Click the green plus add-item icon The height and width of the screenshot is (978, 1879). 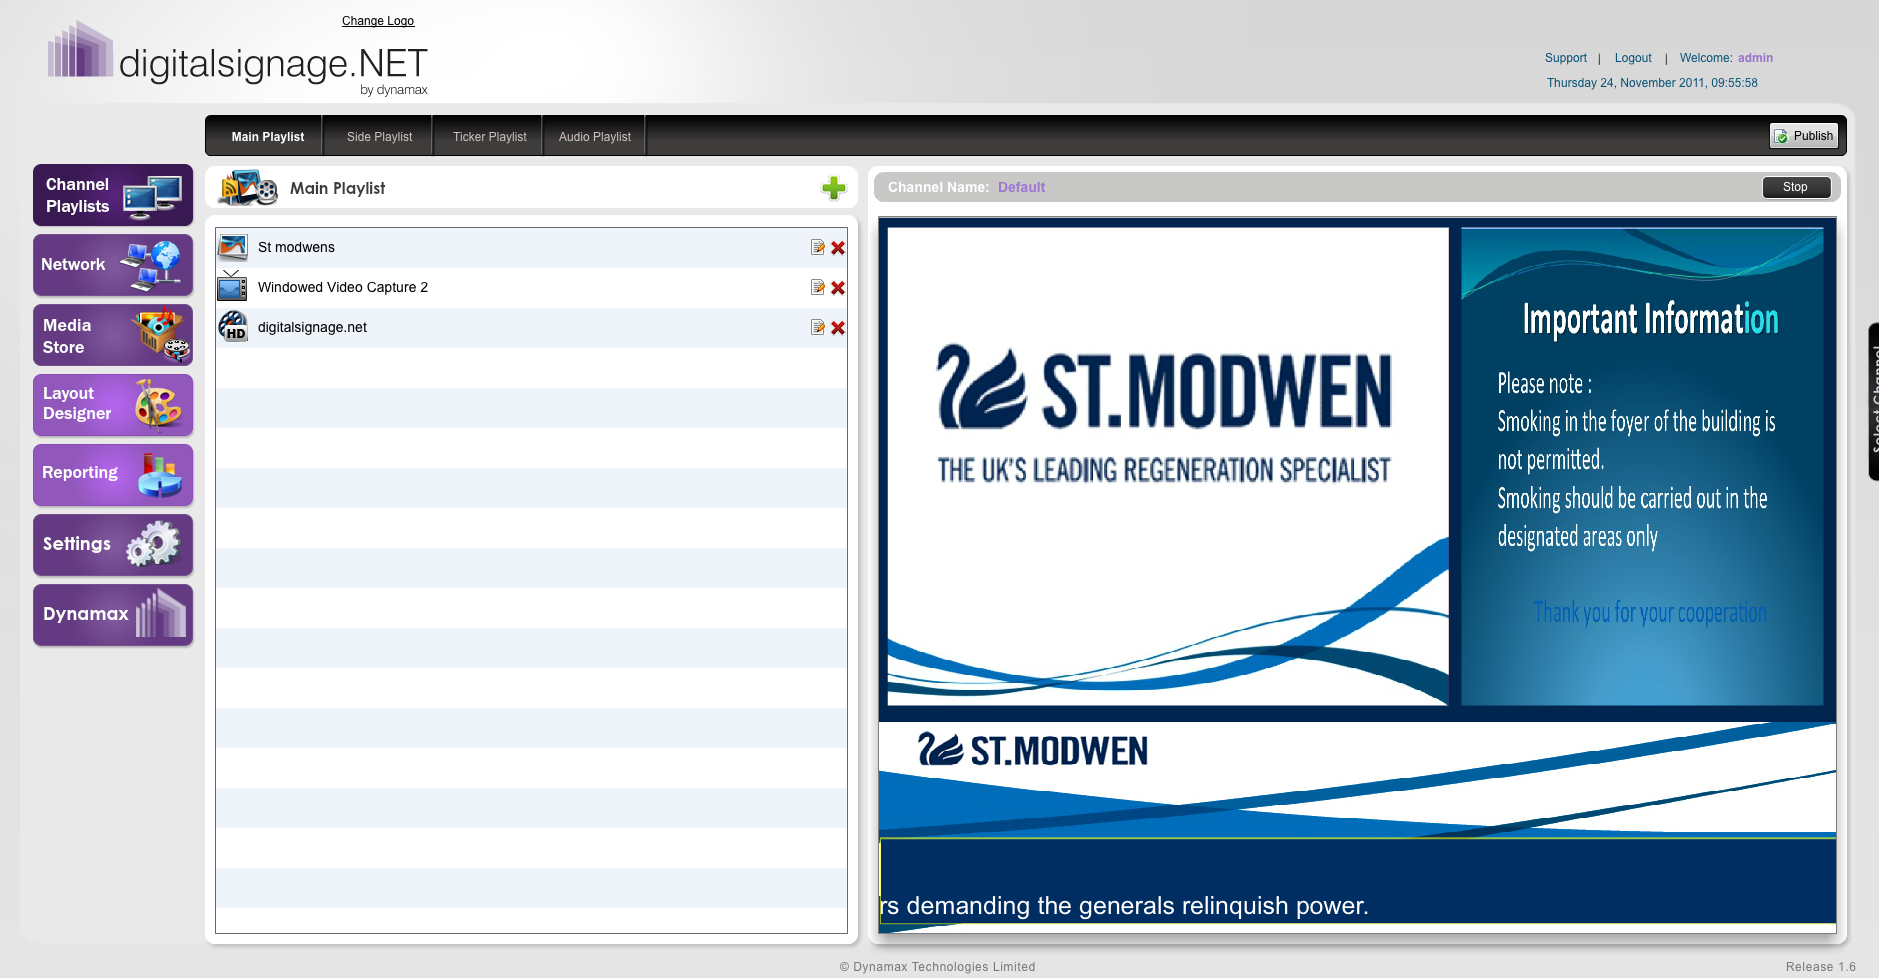pyautogui.click(x=834, y=188)
